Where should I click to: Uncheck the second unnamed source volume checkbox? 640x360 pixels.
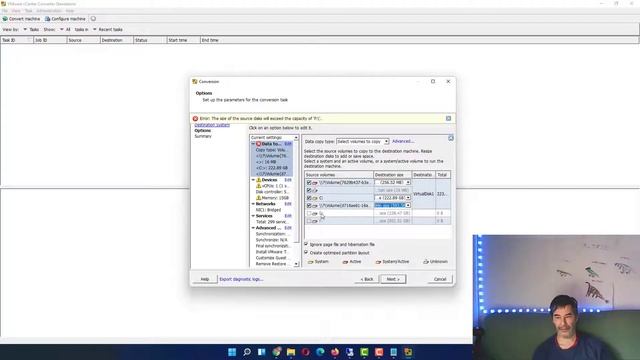309,190
